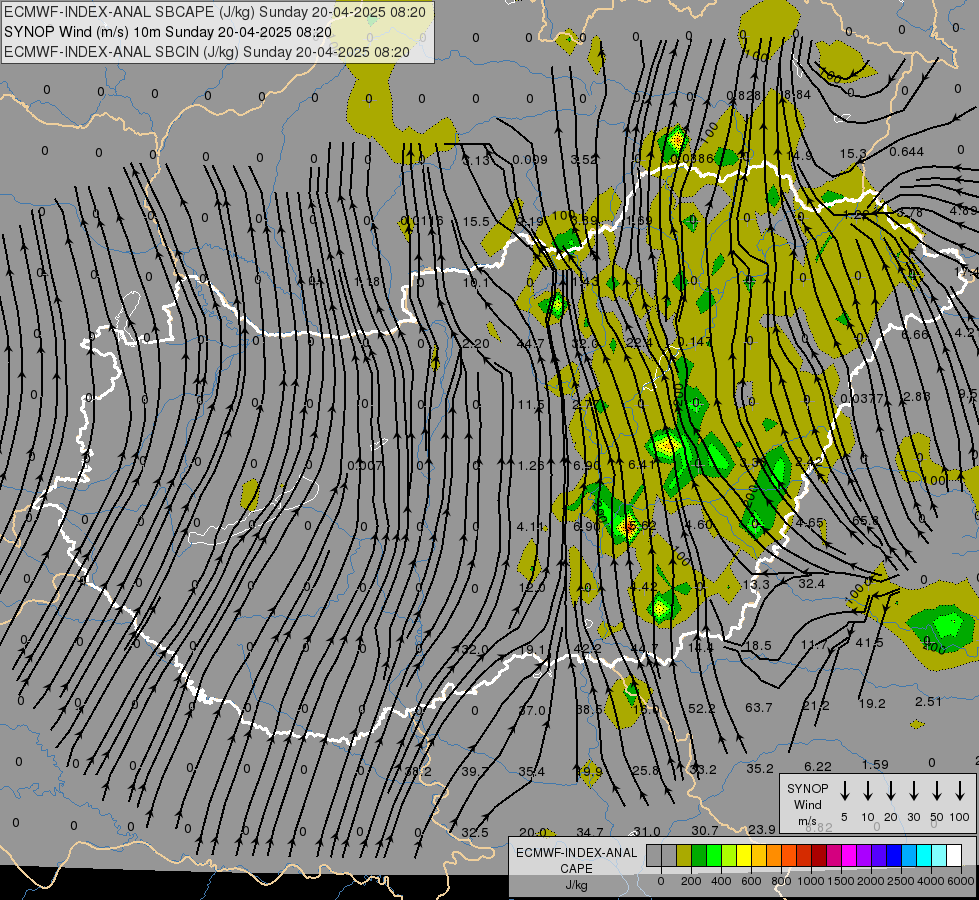
Task: Click the 23.9 value on the map
Action: [762, 829]
